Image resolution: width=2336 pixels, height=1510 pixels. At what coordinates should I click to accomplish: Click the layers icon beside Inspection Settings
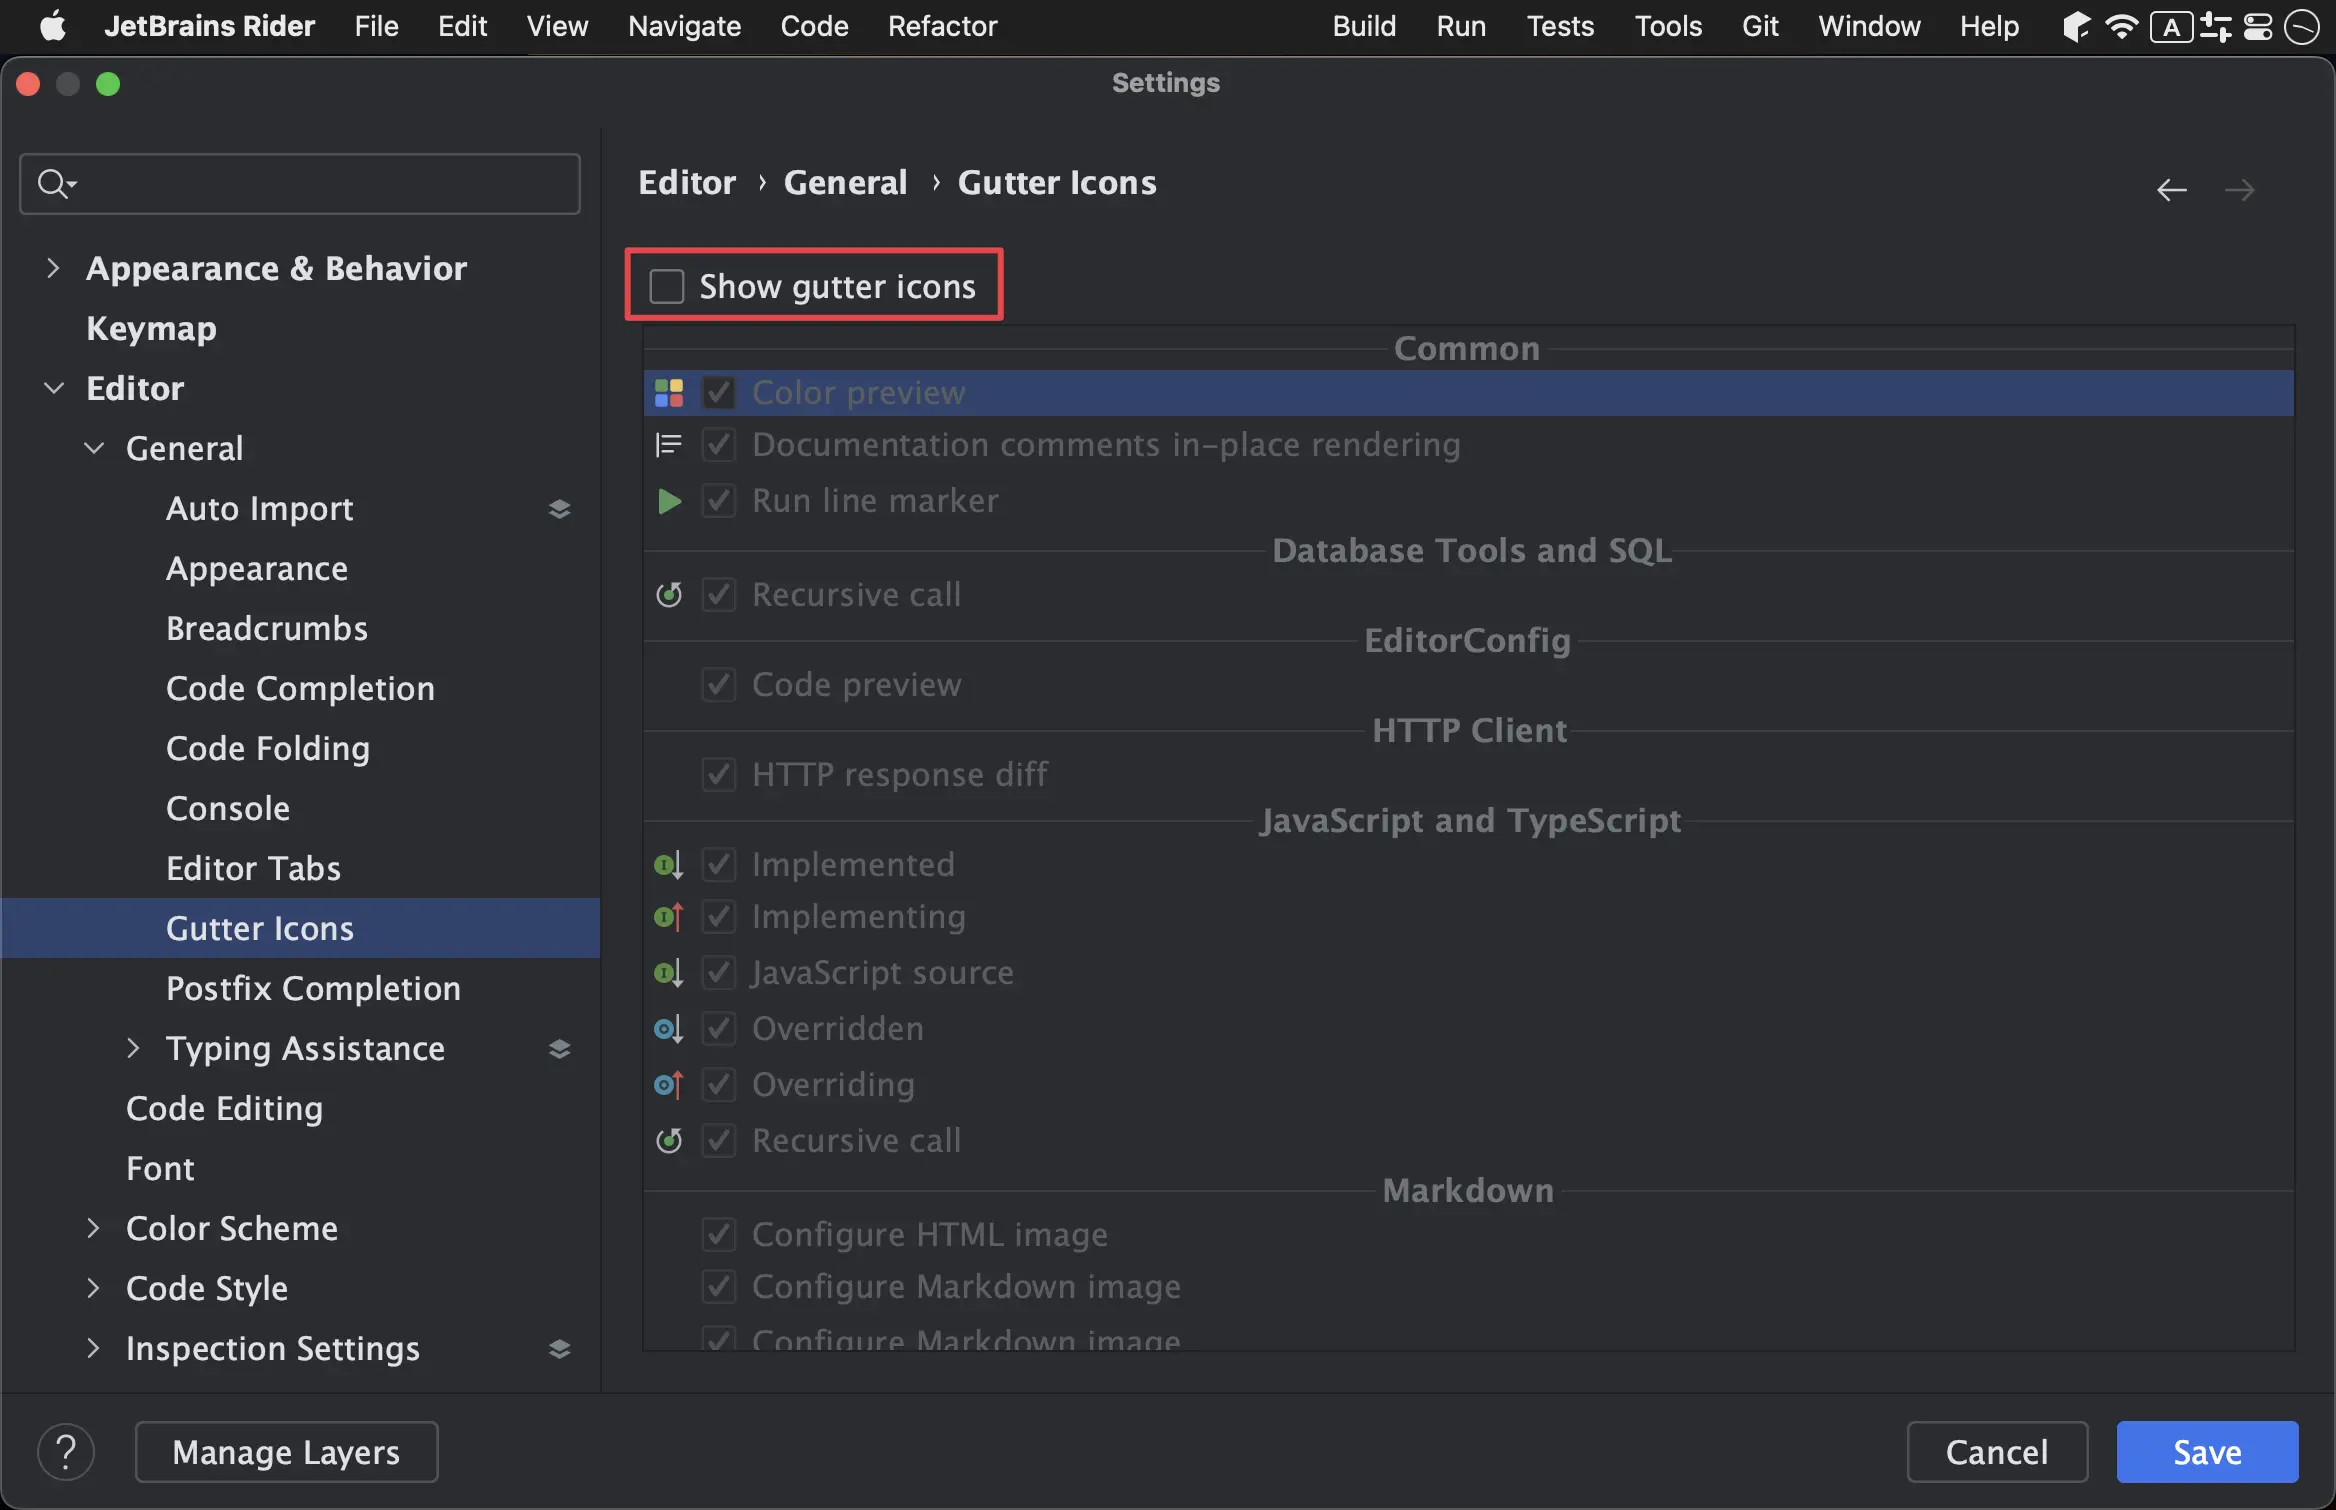tap(560, 1349)
